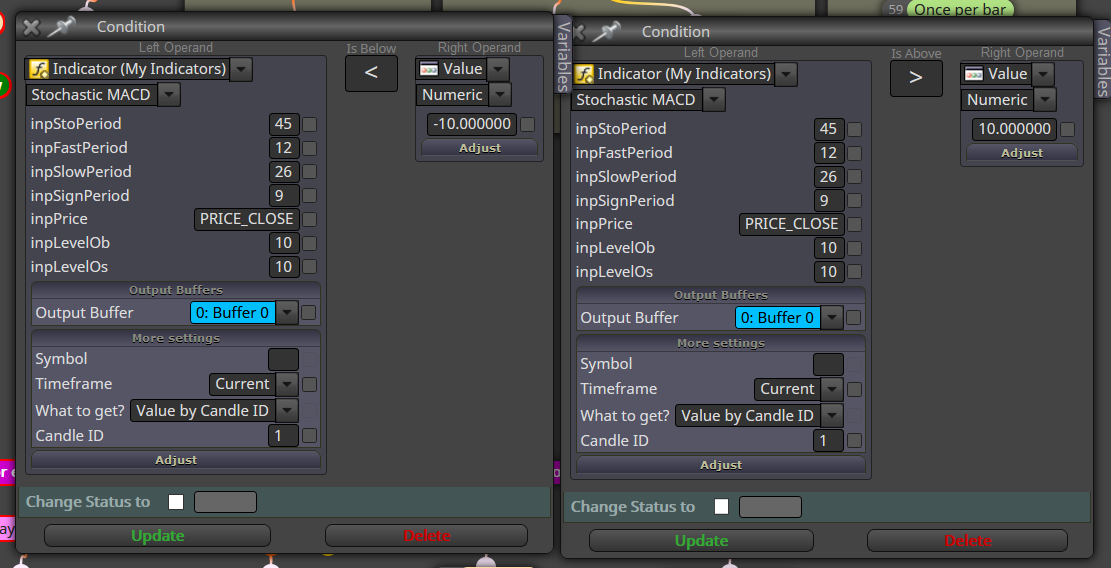Screen dimensions: 1111x568
Task: Open Value dropdown in left window's Right Operand
Action: coord(498,69)
